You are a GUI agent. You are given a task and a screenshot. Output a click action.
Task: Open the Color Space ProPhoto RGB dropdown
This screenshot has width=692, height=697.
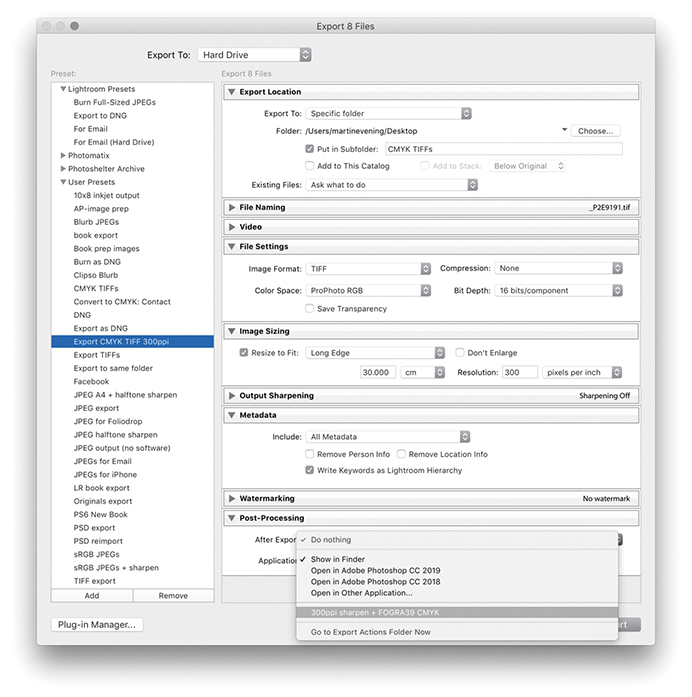click(x=368, y=291)
